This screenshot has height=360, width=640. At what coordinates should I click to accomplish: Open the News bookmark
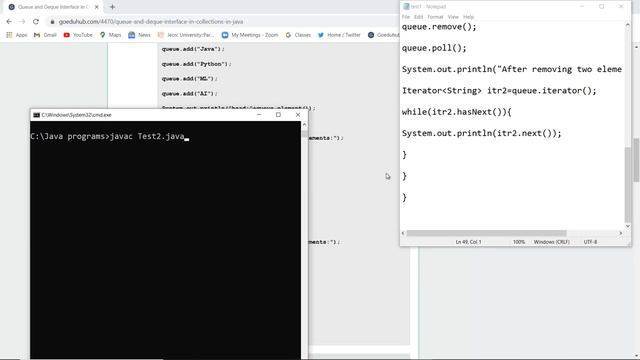click(139, 35)
